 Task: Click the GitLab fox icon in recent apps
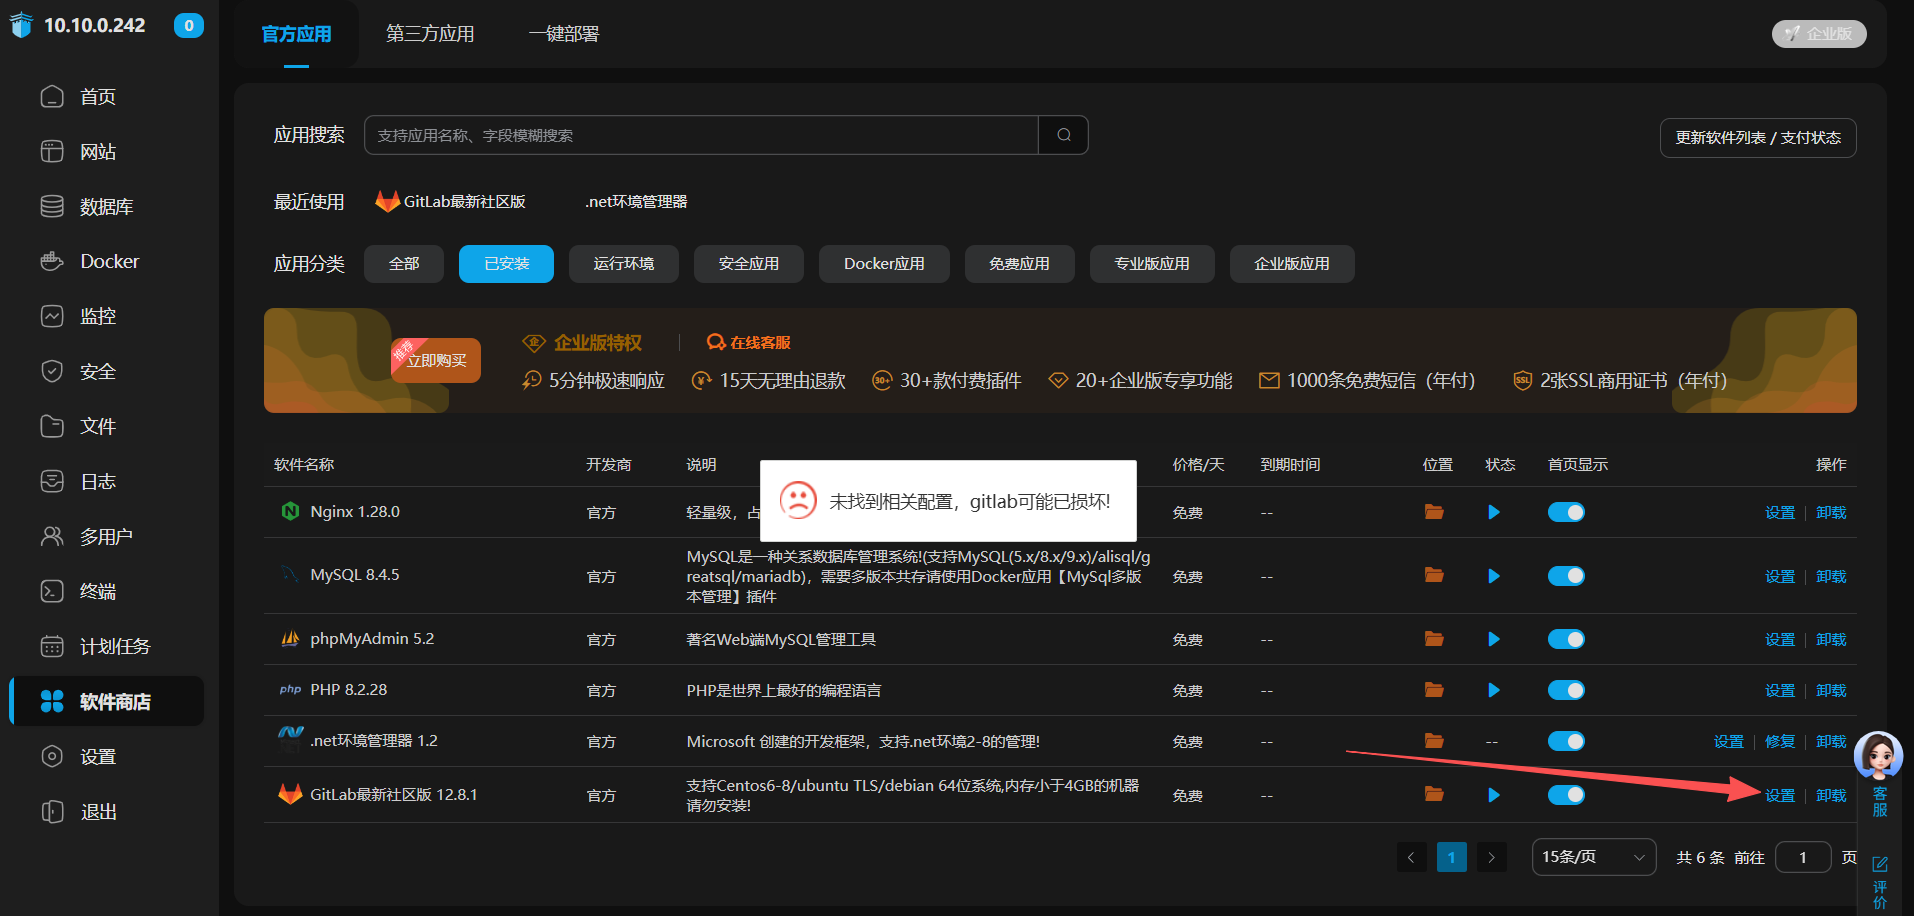(387, 200)
